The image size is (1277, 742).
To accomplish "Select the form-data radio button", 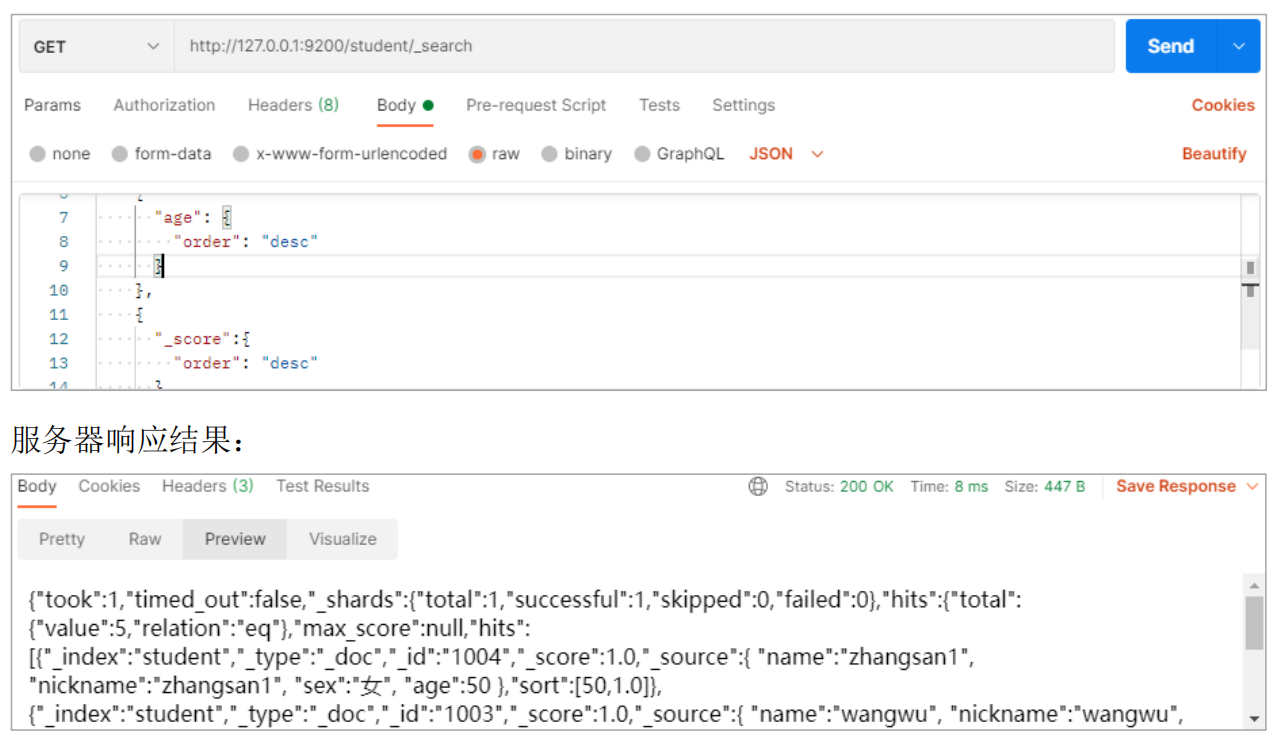I will pyautogui.click(x=120, y=154).
